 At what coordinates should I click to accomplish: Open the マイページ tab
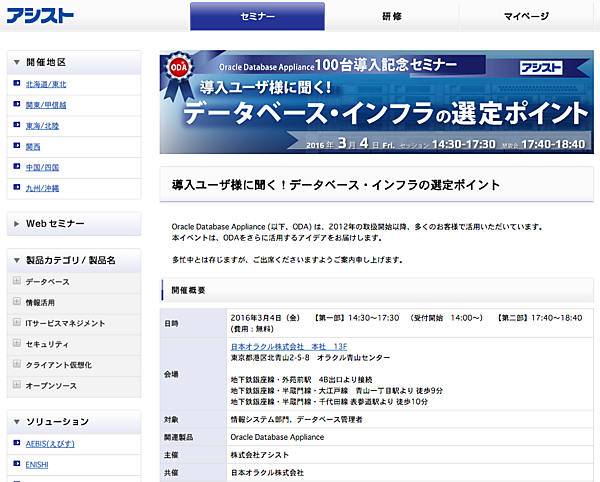point(526,16)
